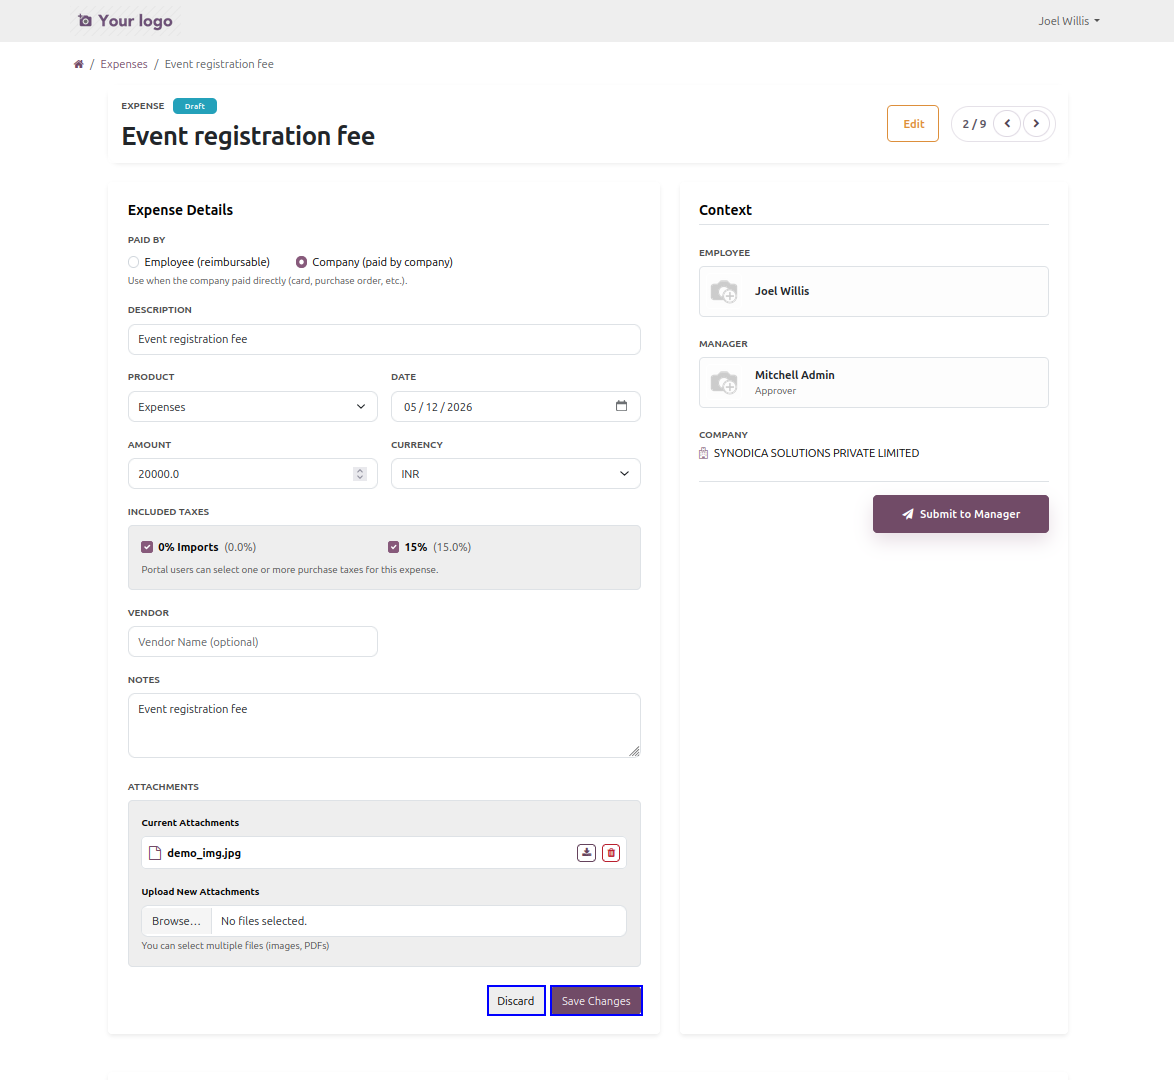This screenshot has height=1080, width=1174.
Task: Open the Joel Willis user menu
Action: [x=1068, y=21]
